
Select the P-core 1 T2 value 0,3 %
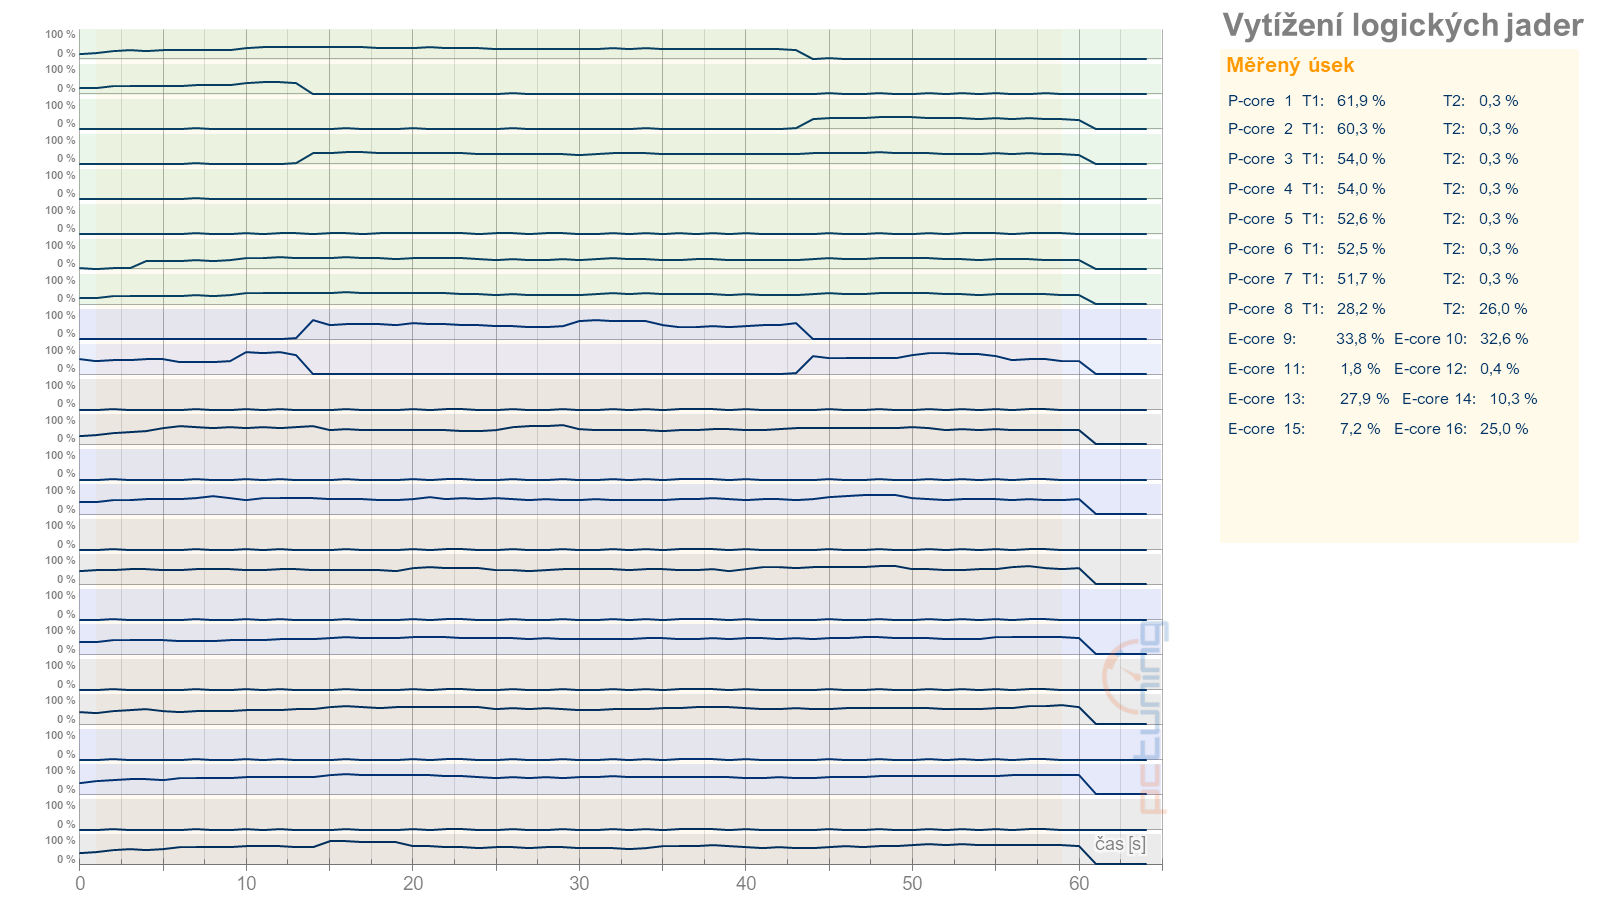[x=1498, y=101]
